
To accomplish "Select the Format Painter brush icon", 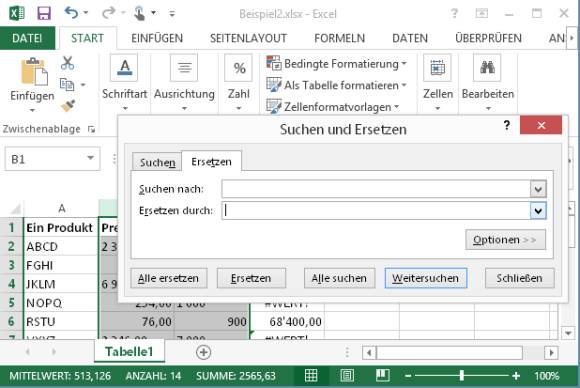I will (68, 106).
